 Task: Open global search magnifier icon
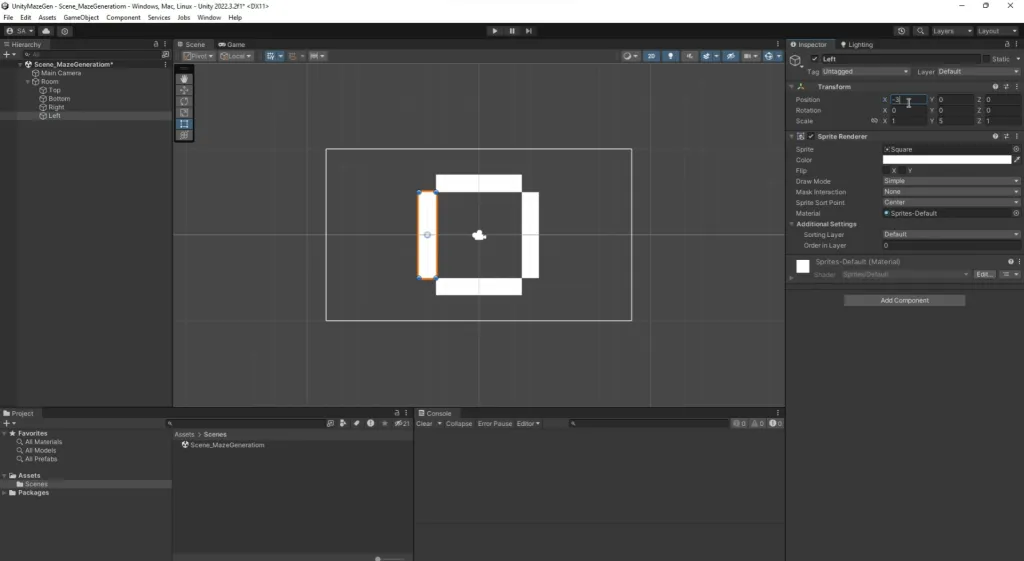[x=919, y=31]
